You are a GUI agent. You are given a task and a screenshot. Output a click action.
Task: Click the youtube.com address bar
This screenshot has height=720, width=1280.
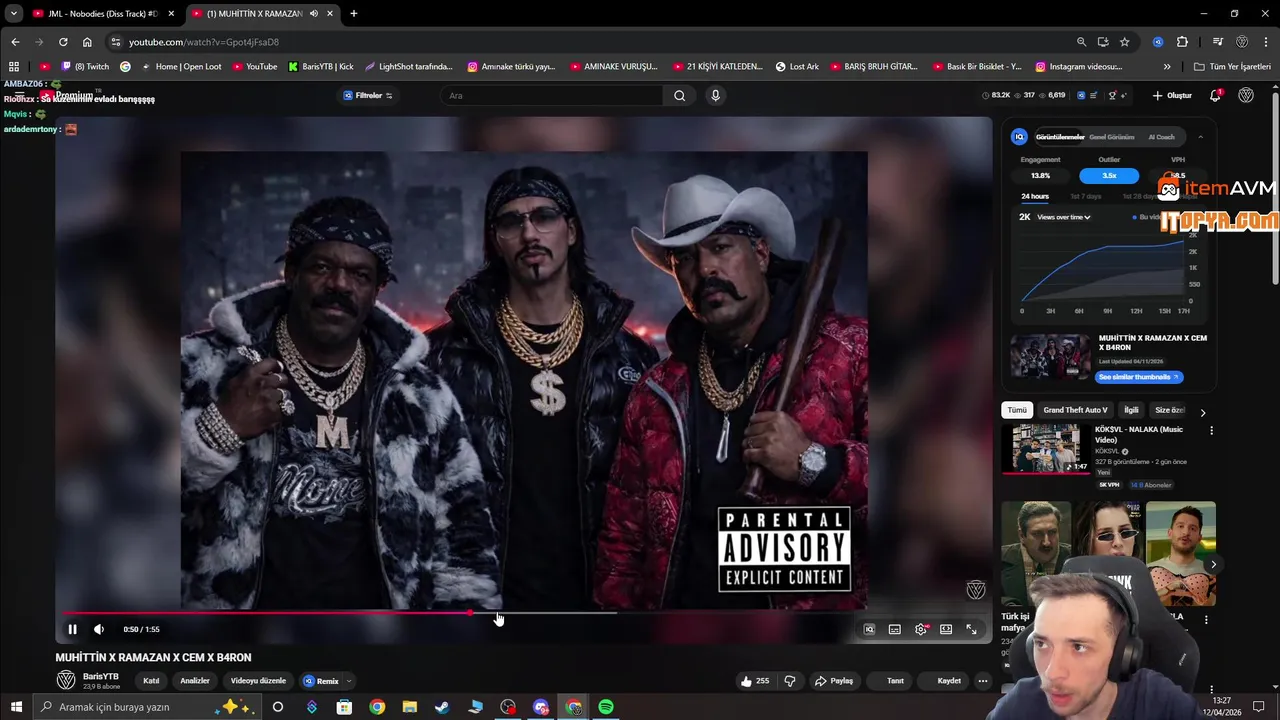coord(590,42)
